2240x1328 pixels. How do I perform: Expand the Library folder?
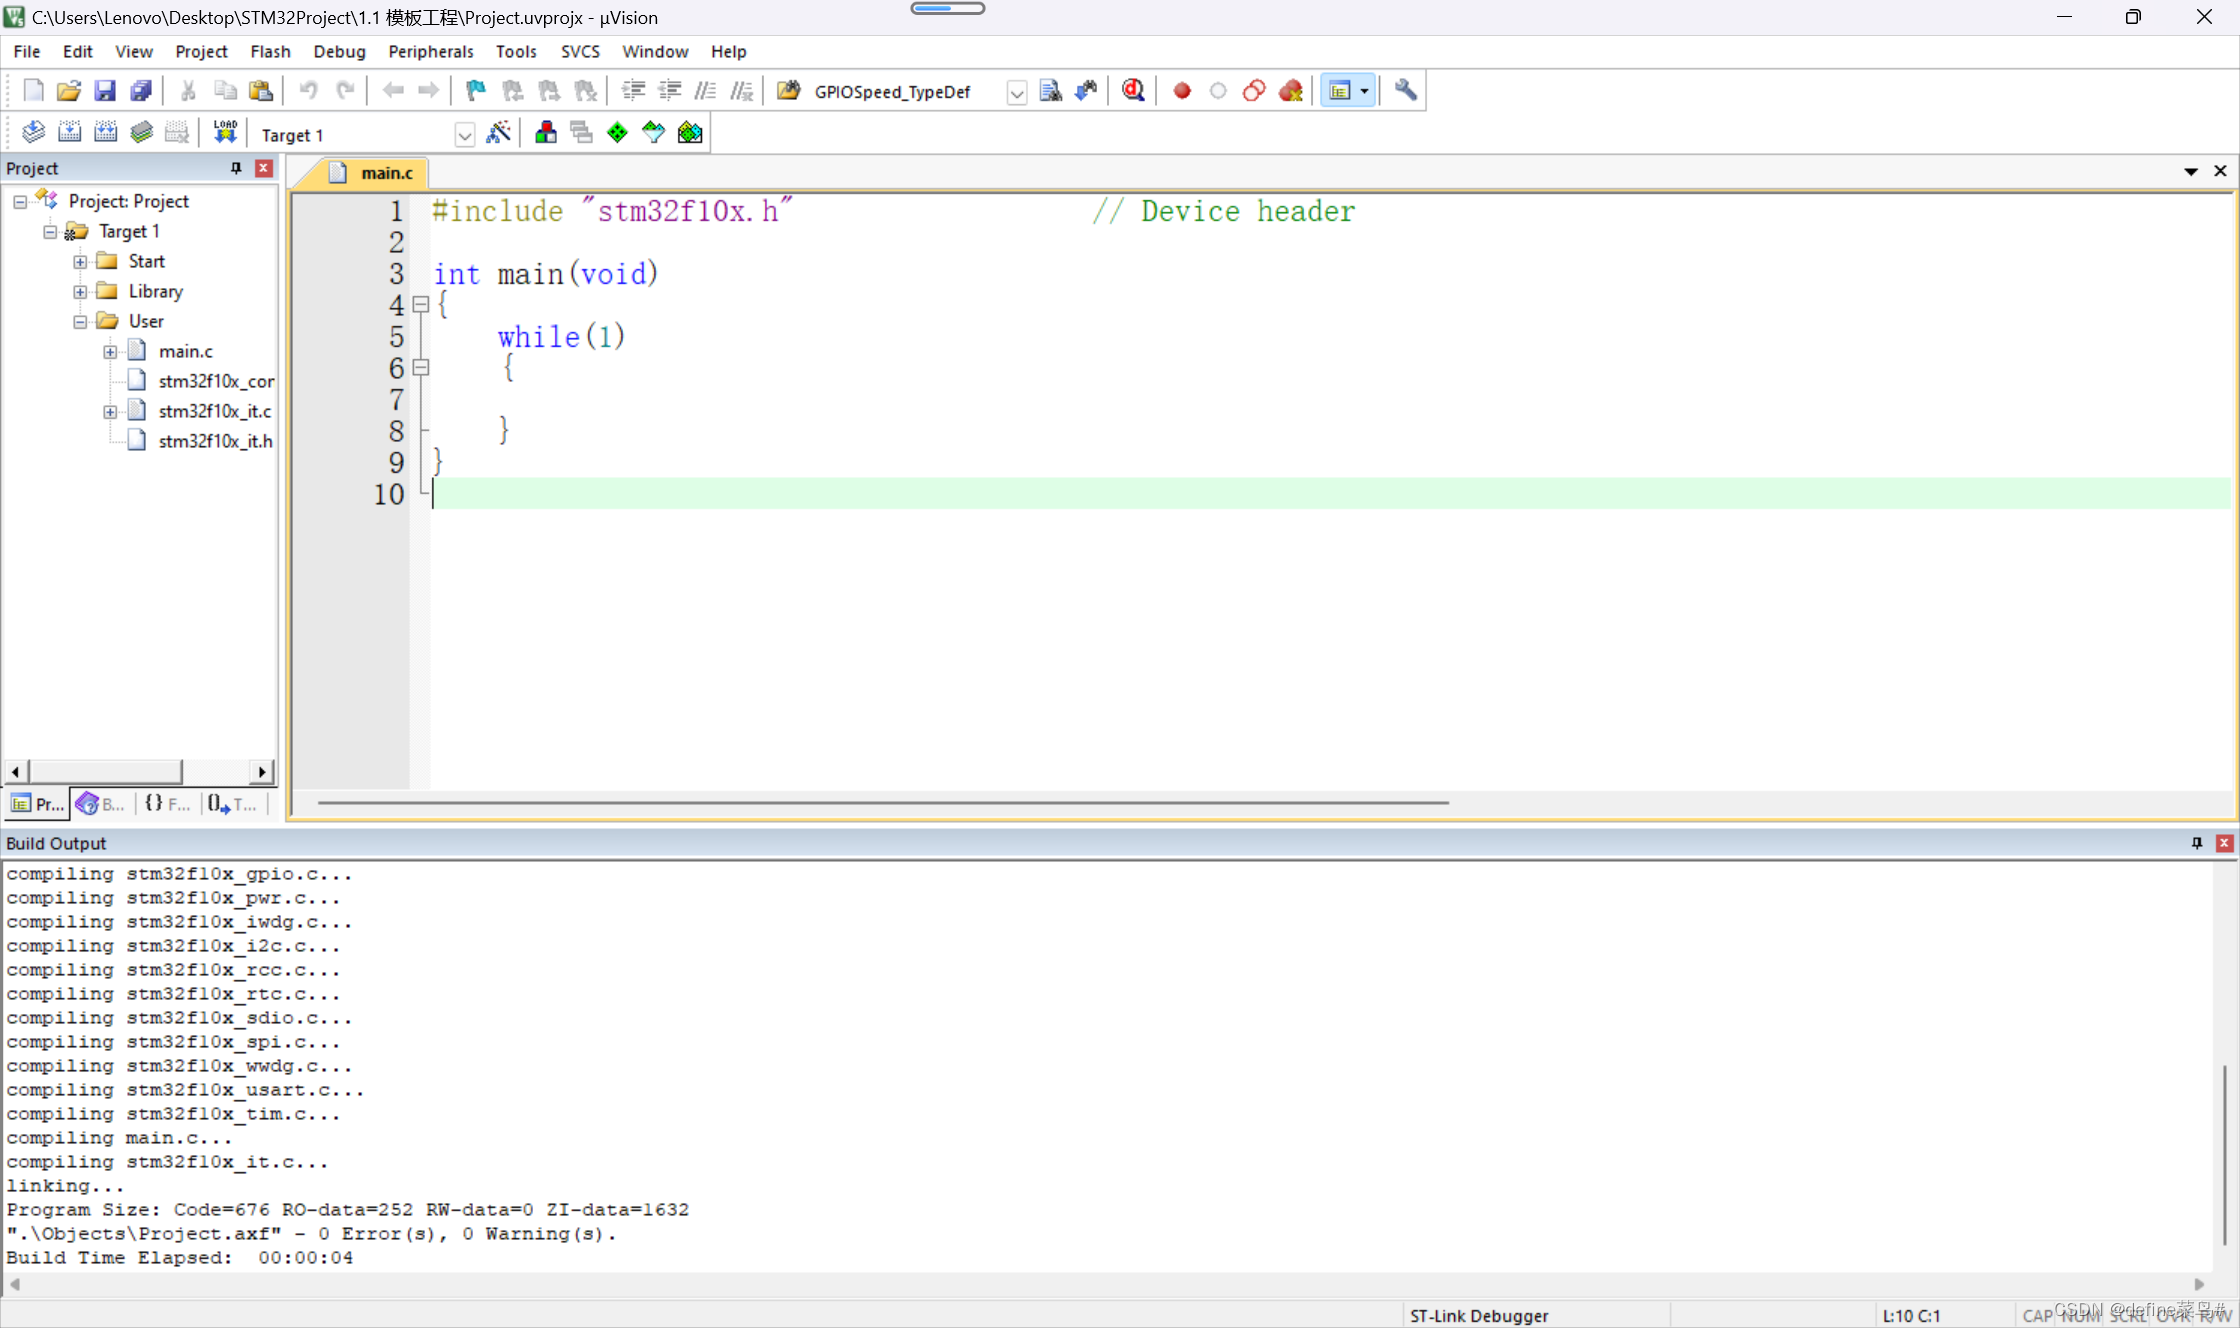click(x=80, y=292)
